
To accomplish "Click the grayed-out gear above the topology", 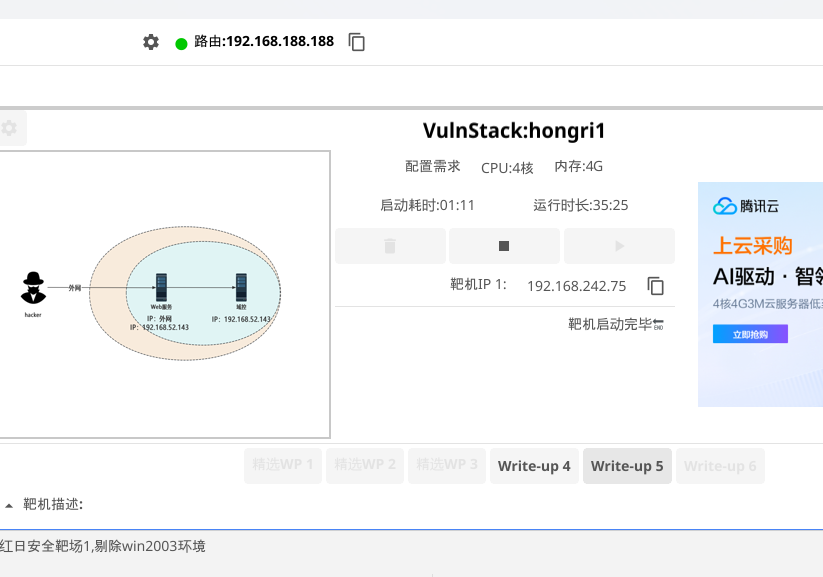I will pyautogui.click(x=10, y=128).
